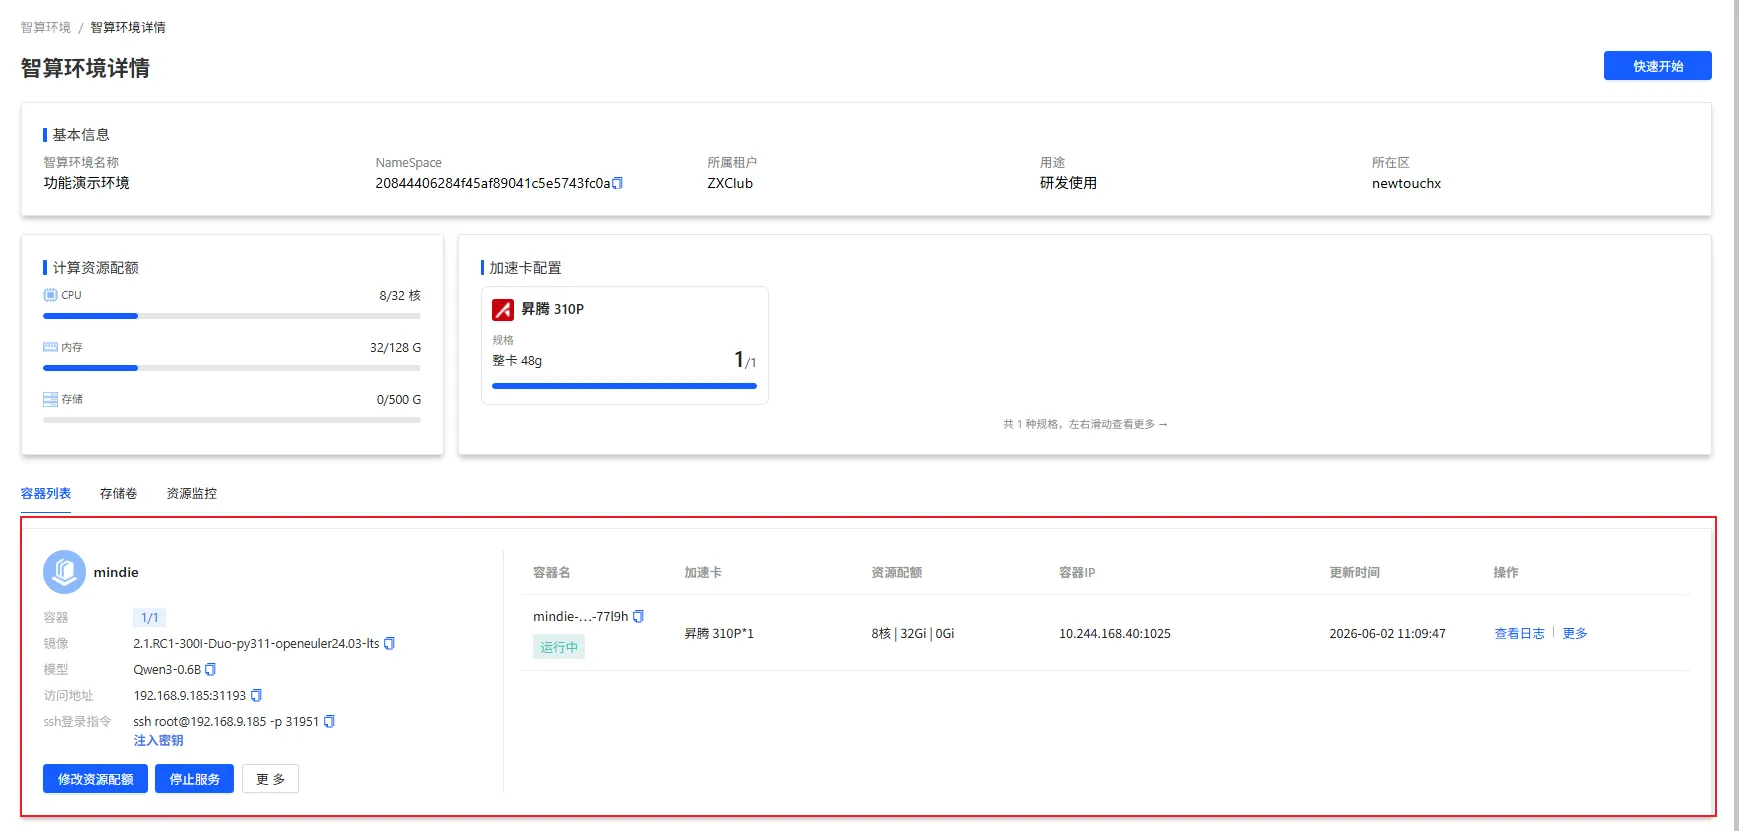Click the tenant name ZXClub

(730, 183)
